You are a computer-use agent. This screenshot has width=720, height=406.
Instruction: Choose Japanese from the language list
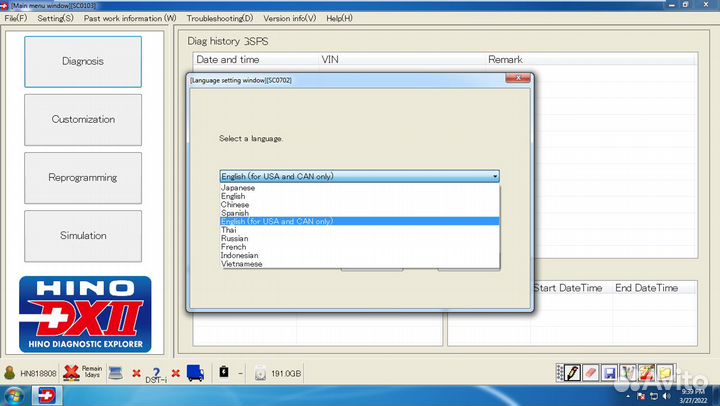click(238, 188)
